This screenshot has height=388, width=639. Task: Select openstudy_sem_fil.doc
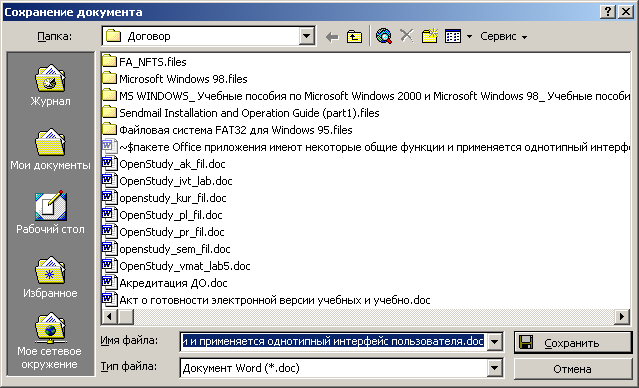166,249
